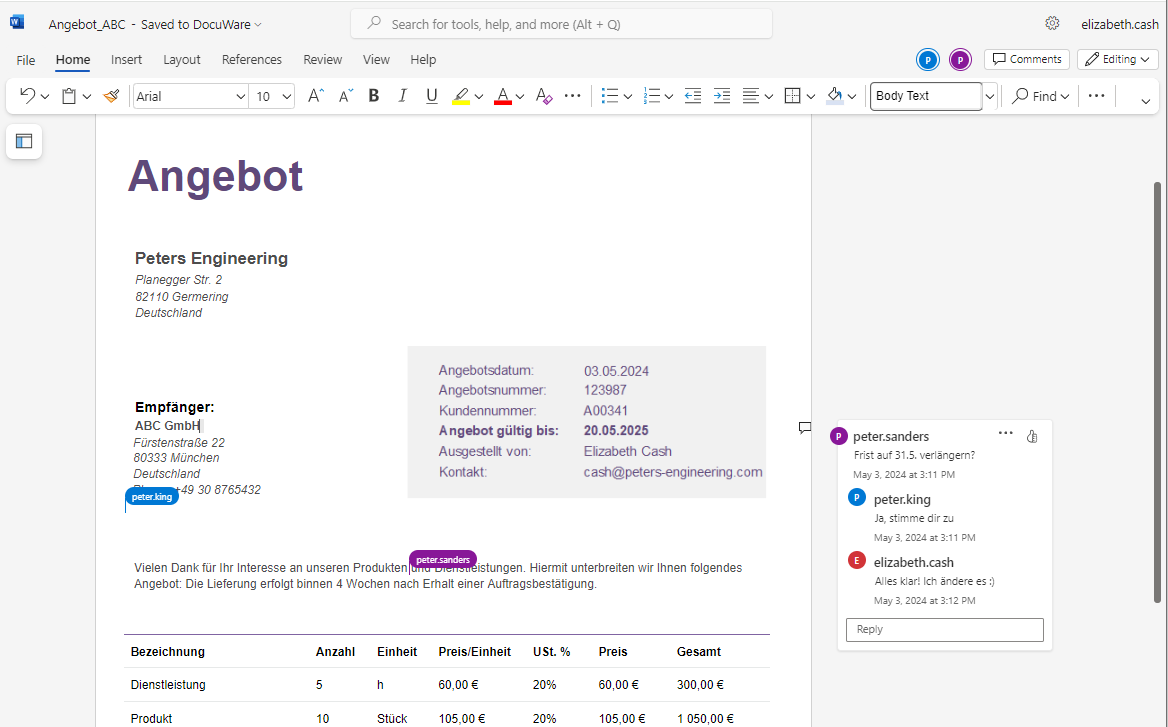Toggle bold formatting
The width and height of the screenshot is (1168, 727).
click(374, 96)
